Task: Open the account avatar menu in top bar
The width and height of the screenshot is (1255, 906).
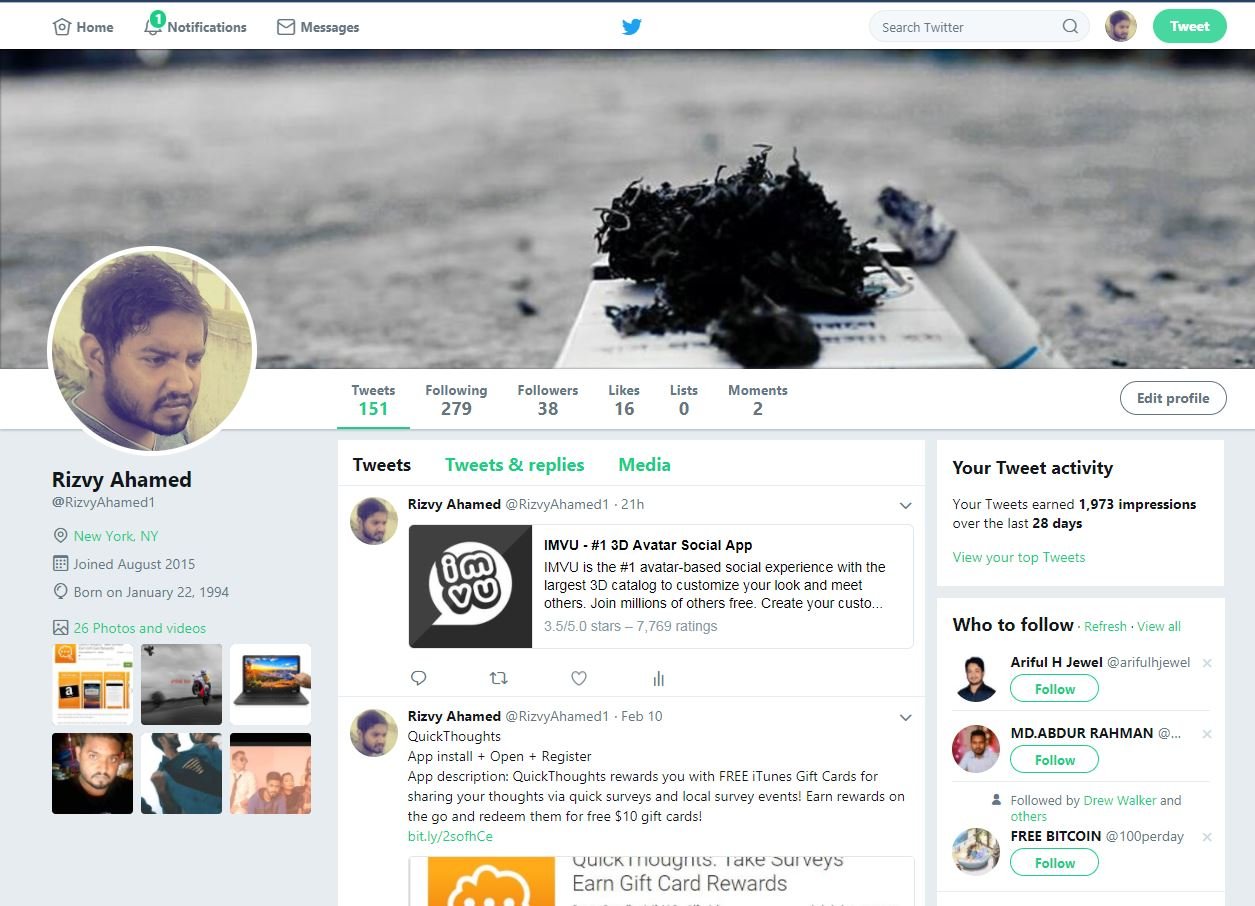Action: (1121, 26)
